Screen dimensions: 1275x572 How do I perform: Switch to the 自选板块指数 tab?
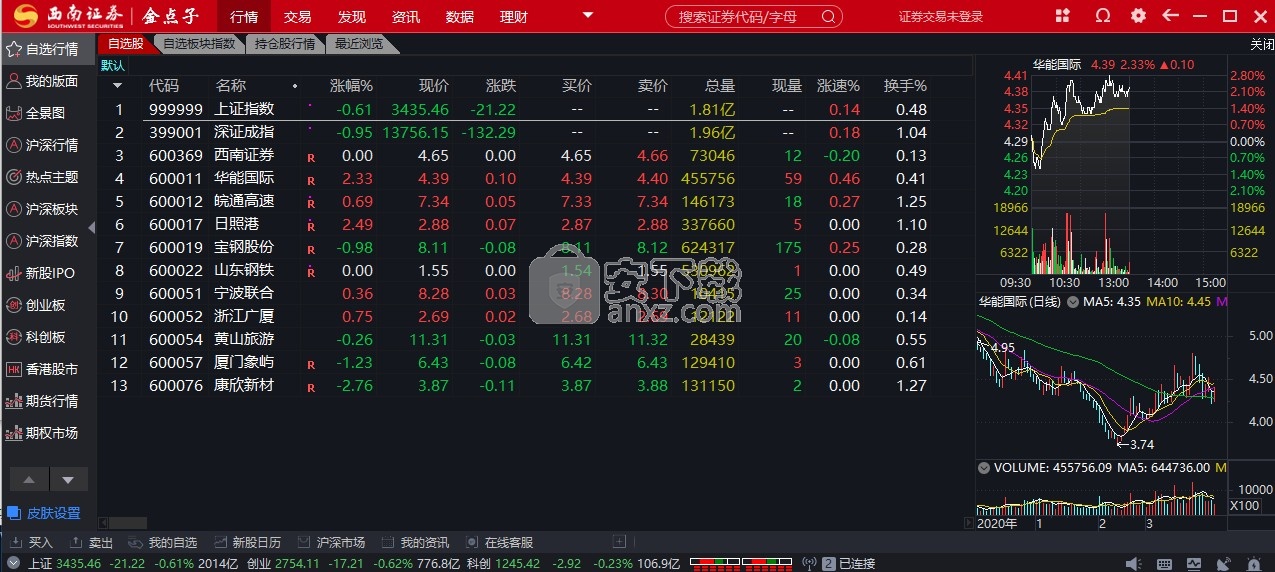(x=199, y=44)
